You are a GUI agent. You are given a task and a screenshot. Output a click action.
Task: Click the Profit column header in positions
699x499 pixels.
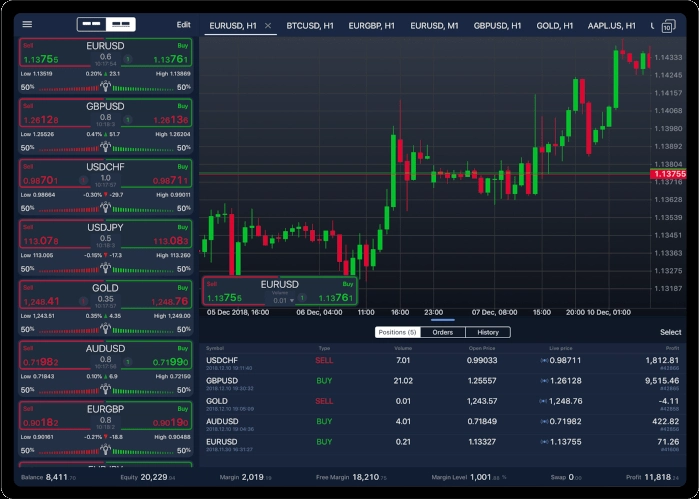pos(673,348)
